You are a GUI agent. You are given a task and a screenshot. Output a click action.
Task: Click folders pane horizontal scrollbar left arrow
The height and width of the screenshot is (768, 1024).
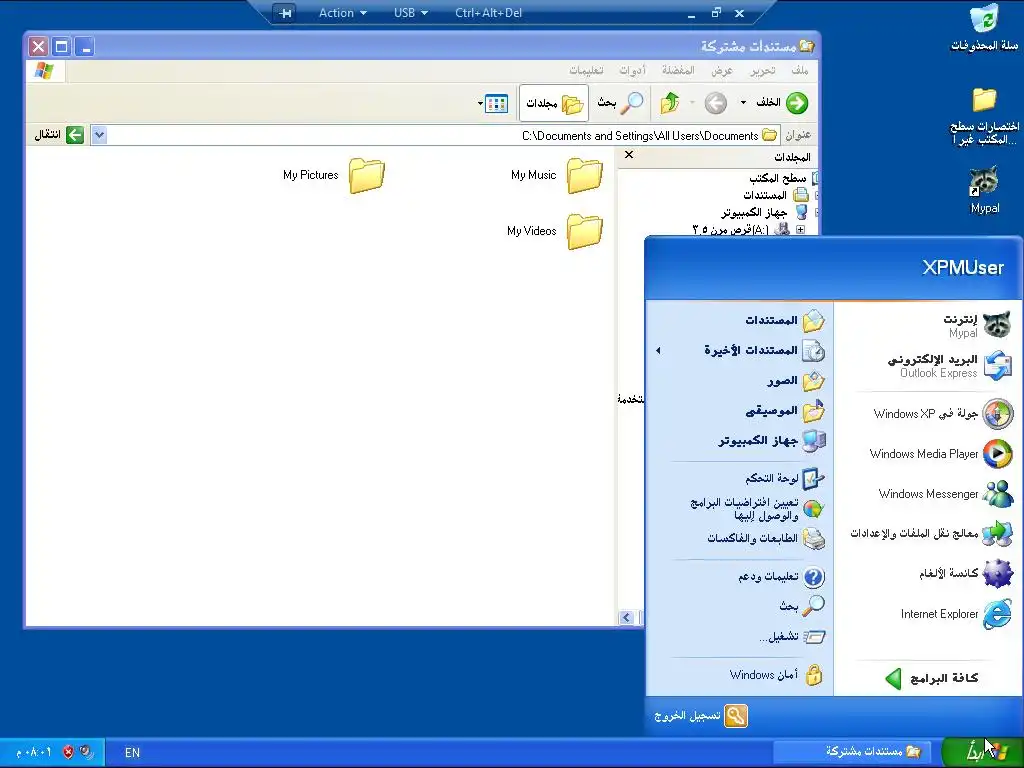[x=626, y=617]
